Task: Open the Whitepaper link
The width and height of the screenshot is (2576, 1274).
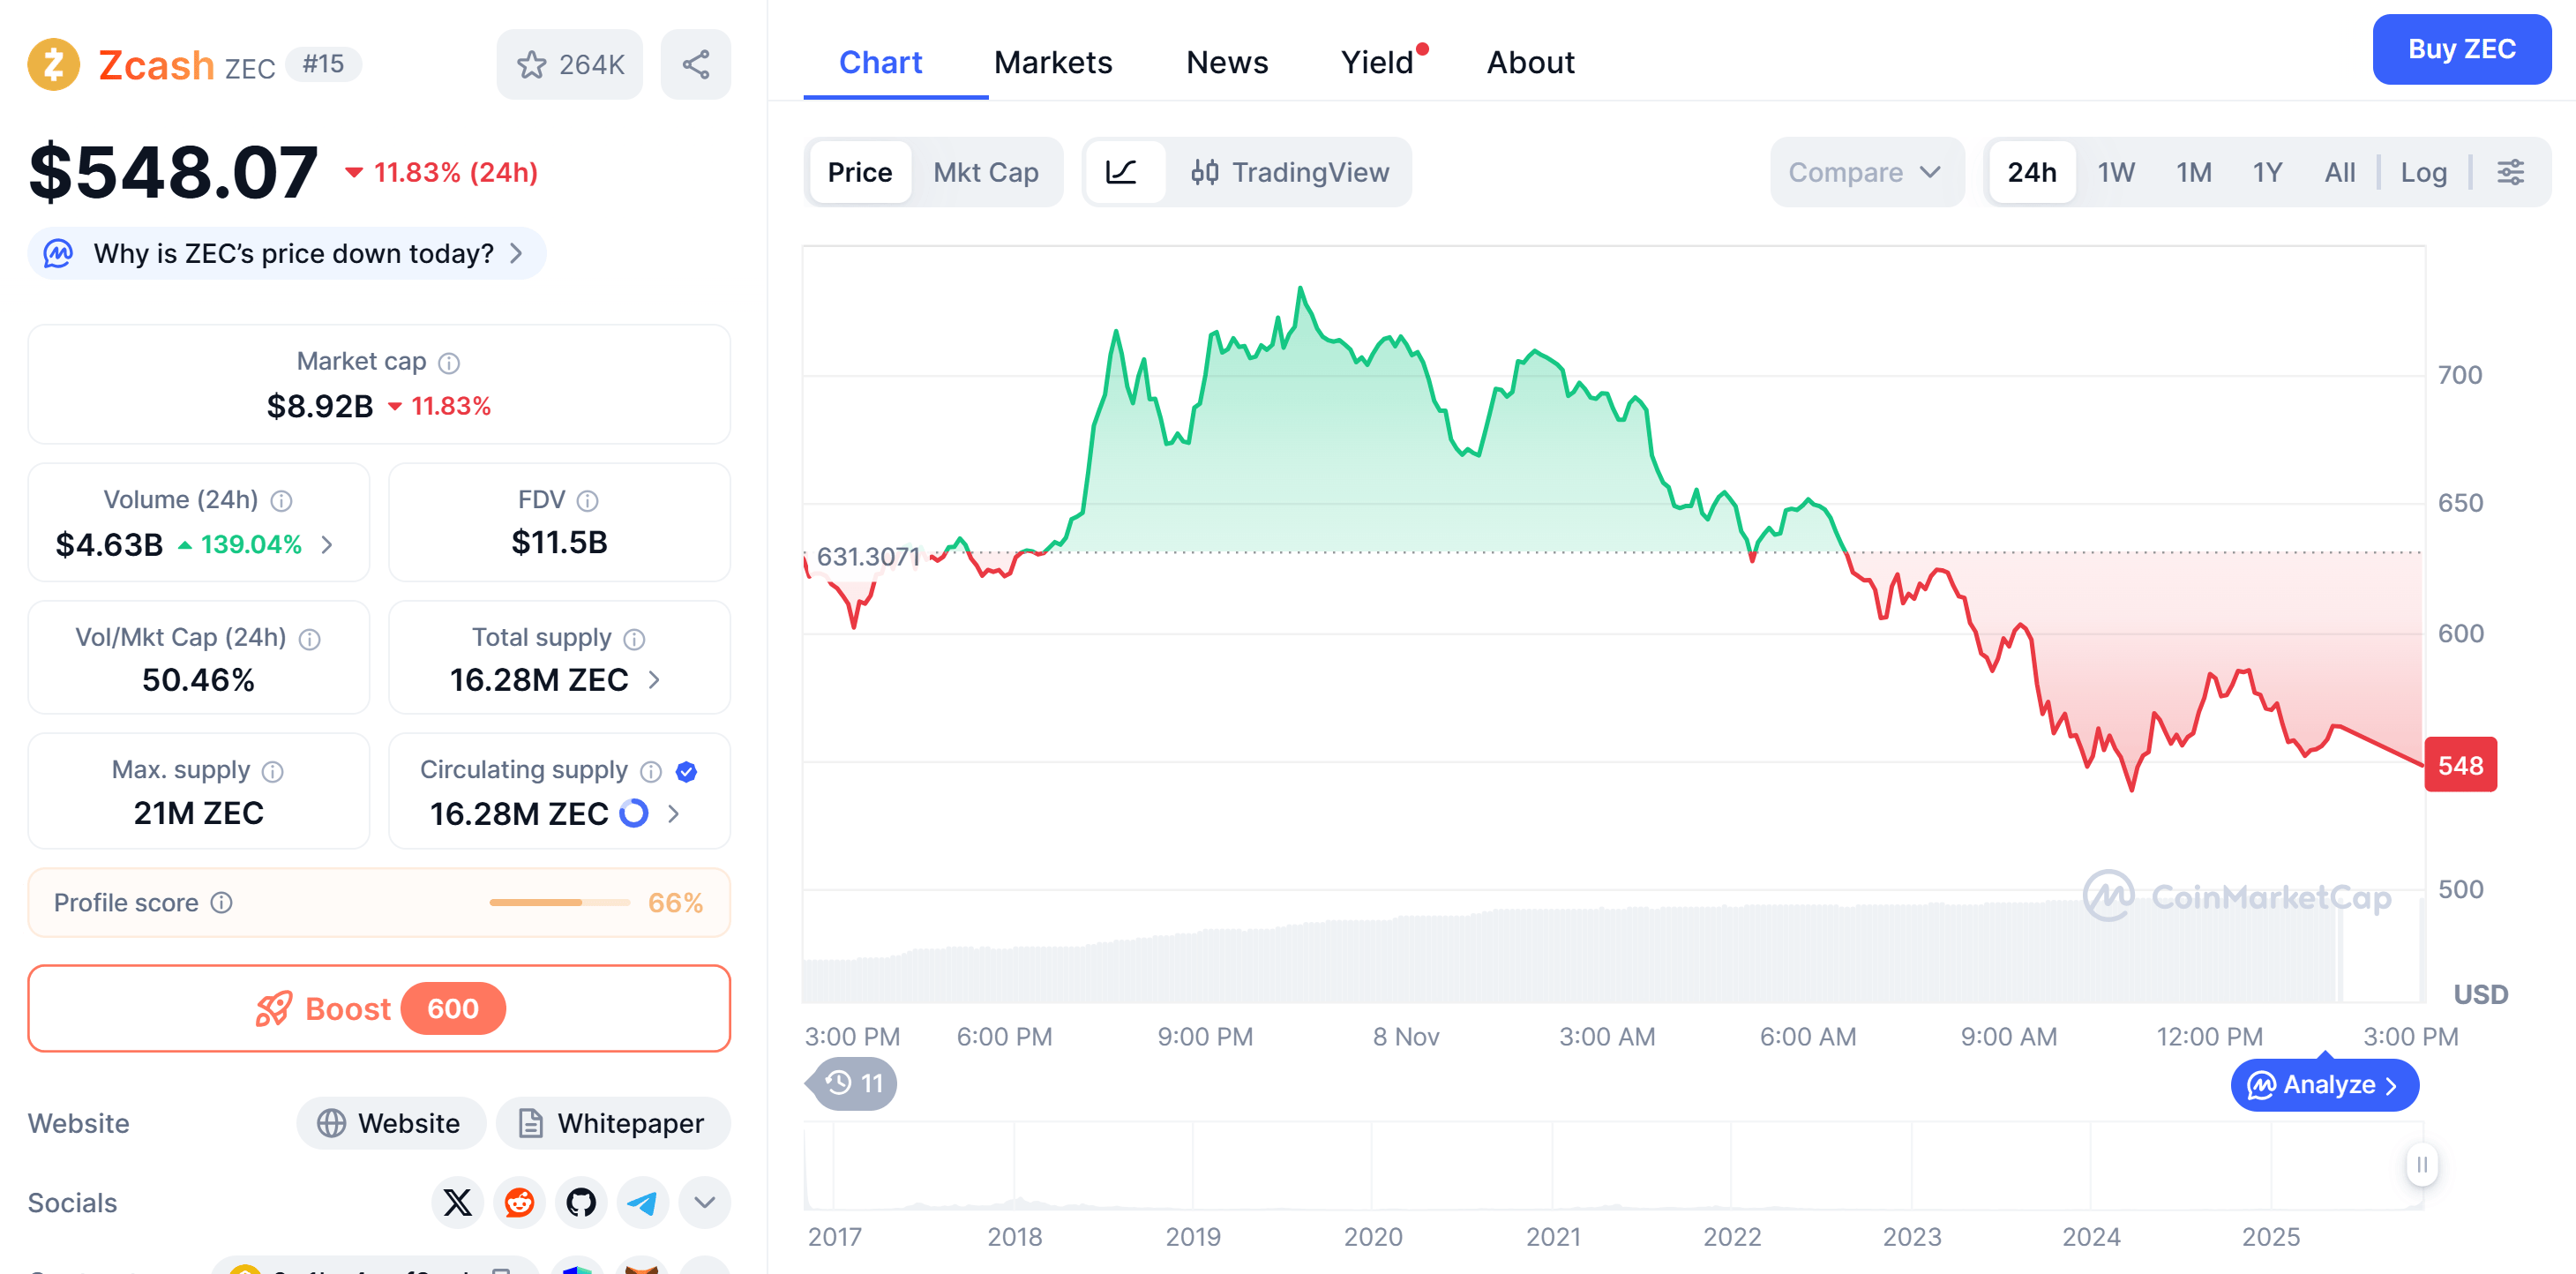Action: click(613, 1123)
